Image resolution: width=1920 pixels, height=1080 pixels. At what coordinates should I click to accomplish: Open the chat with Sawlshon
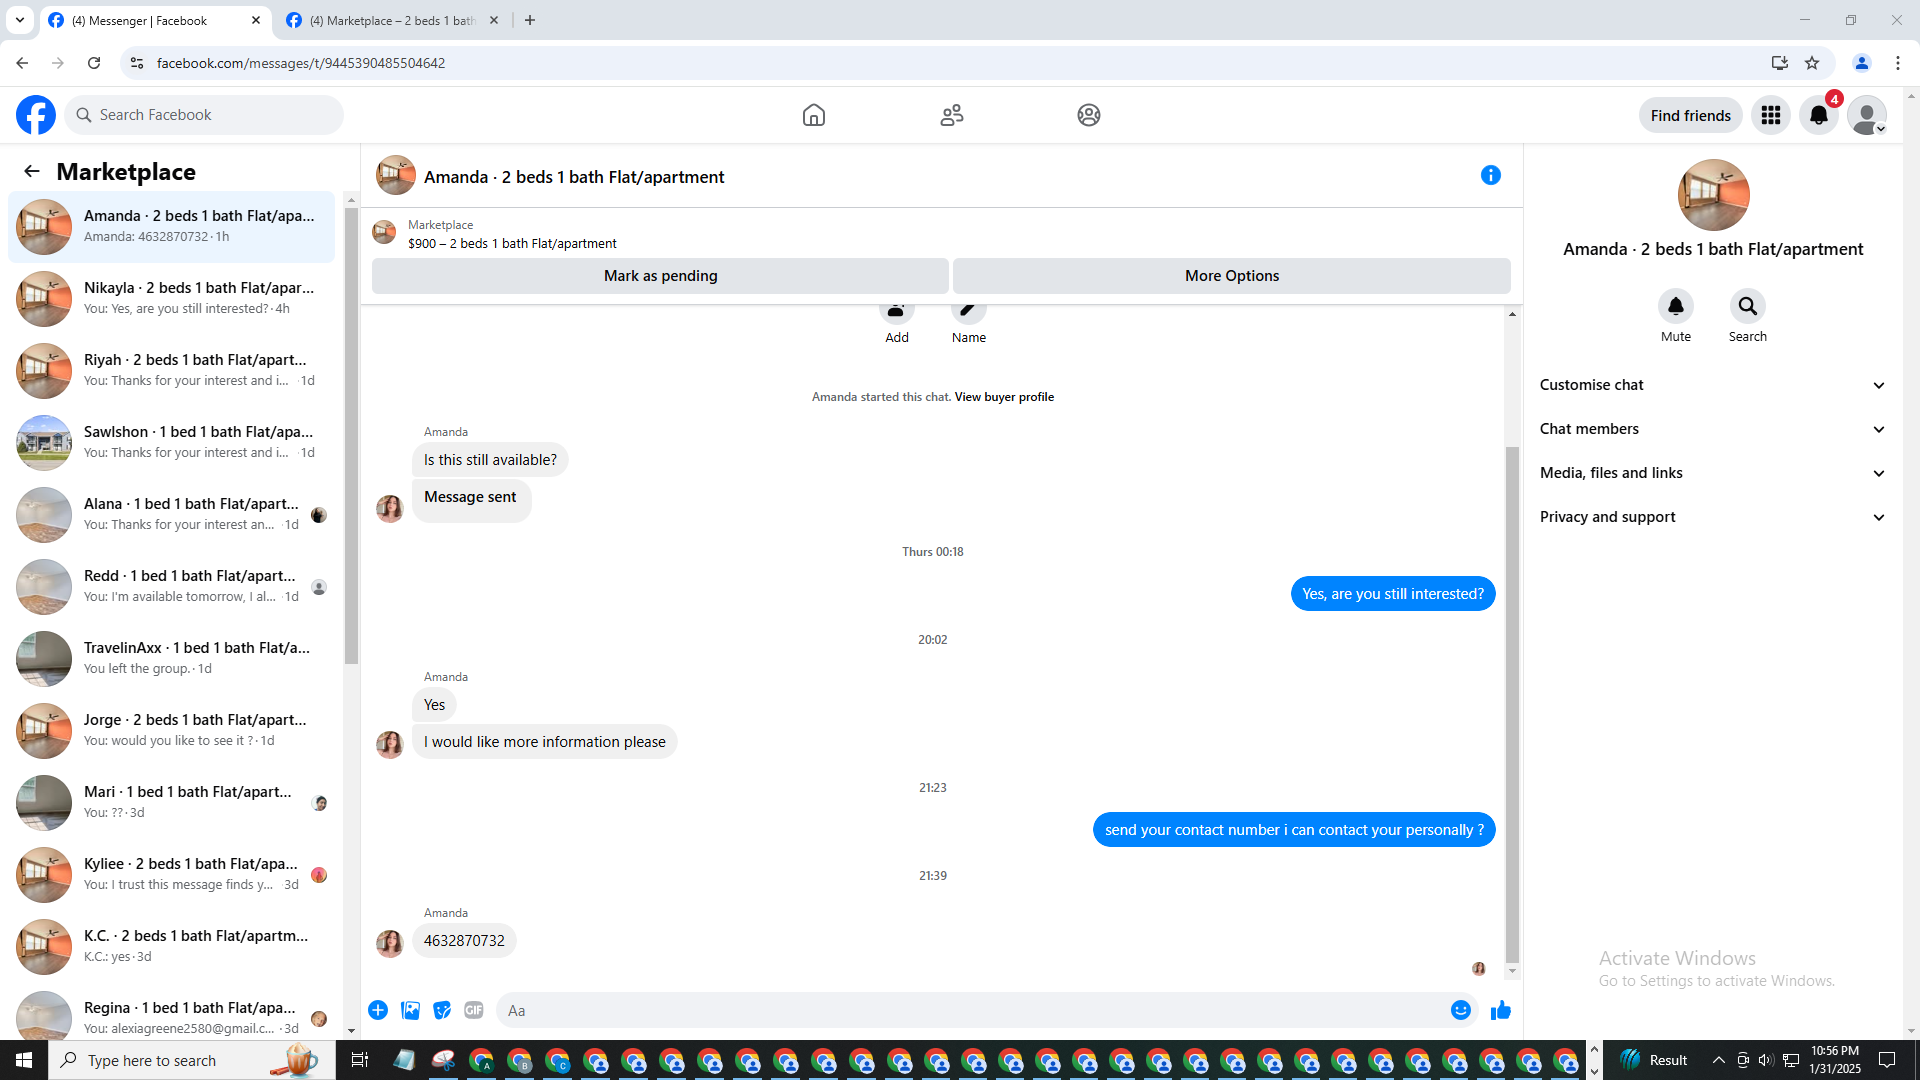(x=171, y=443)
